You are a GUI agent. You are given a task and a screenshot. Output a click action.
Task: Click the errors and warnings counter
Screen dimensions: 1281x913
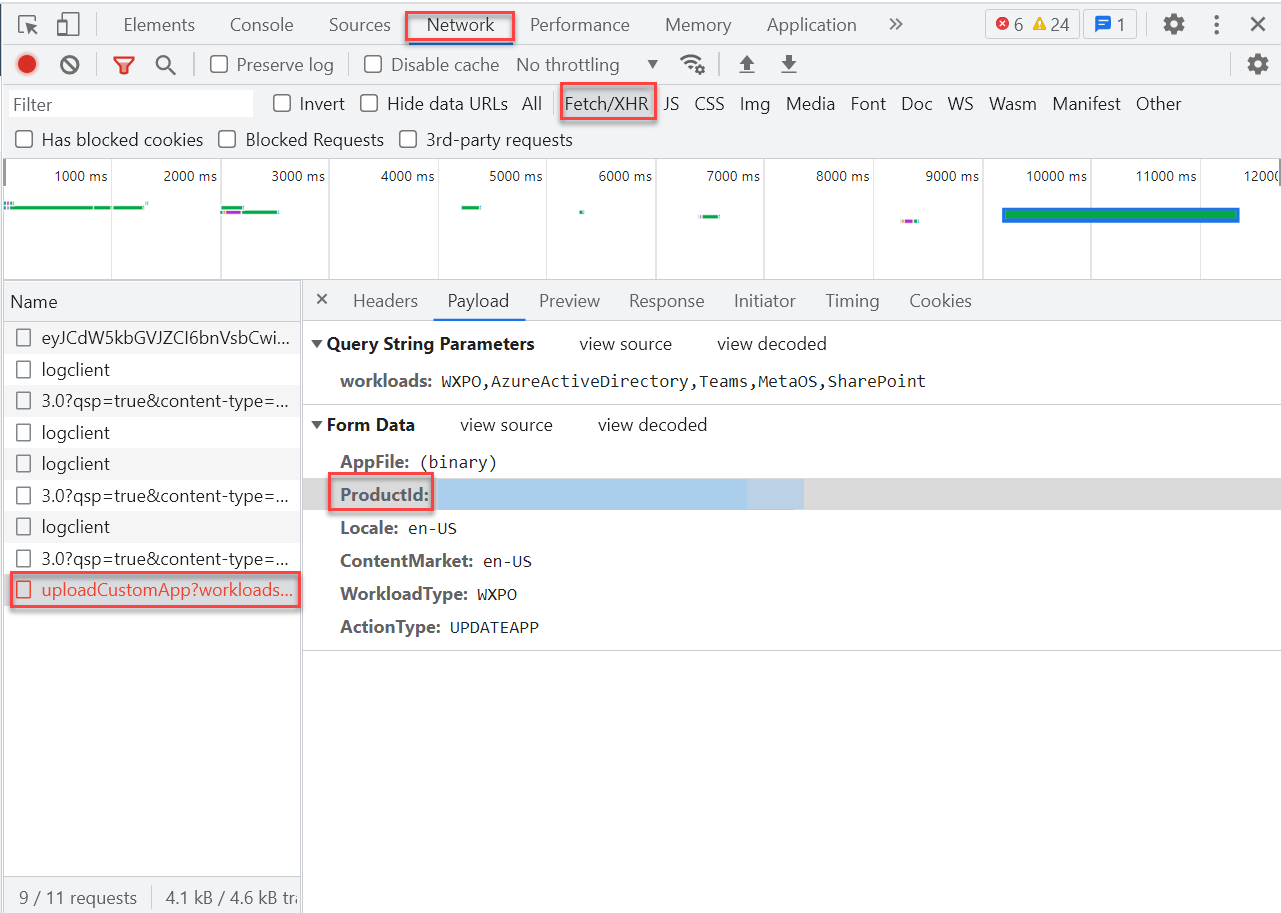coord(1032,25)
